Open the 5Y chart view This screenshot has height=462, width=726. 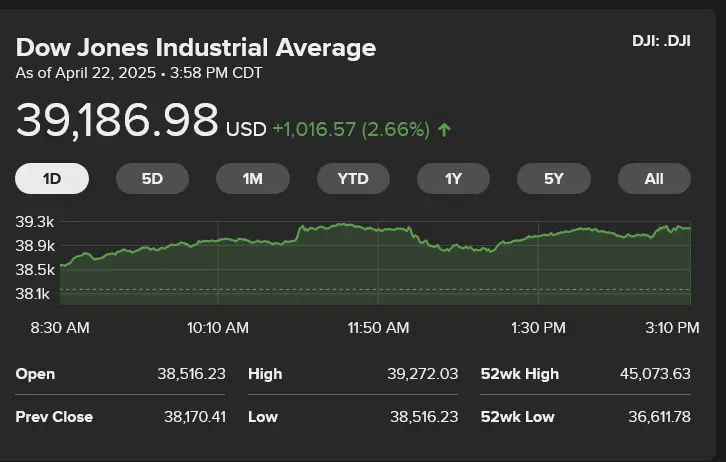tap(554, 179)
